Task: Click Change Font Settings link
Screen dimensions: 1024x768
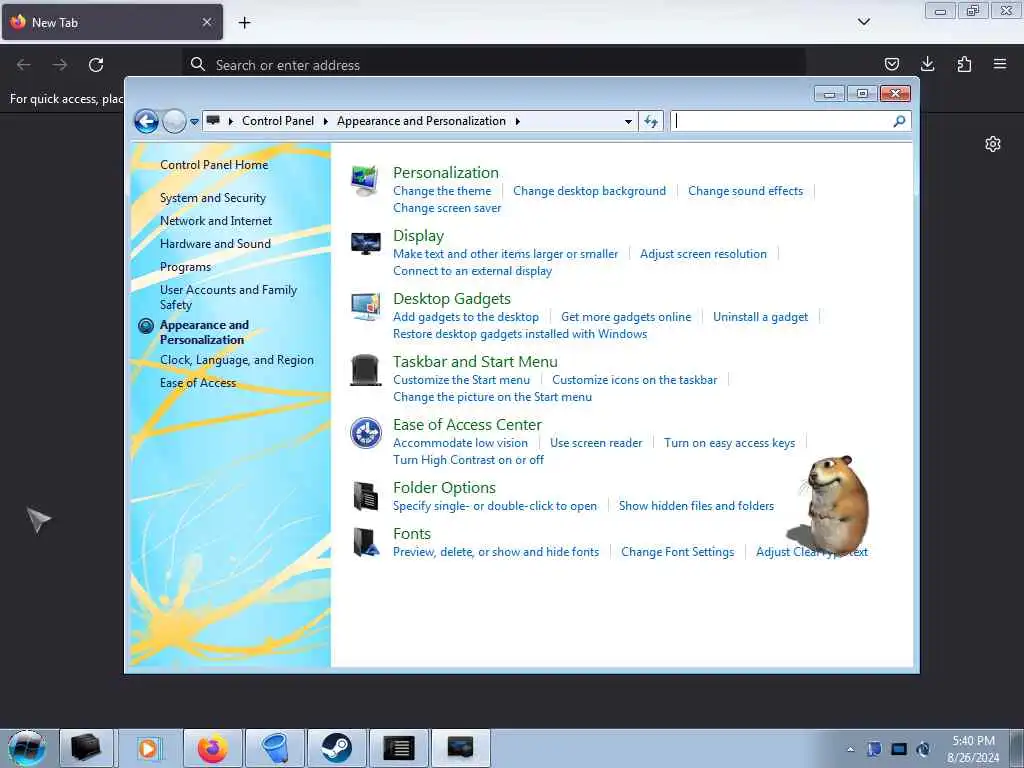Action: pos(678,552)
